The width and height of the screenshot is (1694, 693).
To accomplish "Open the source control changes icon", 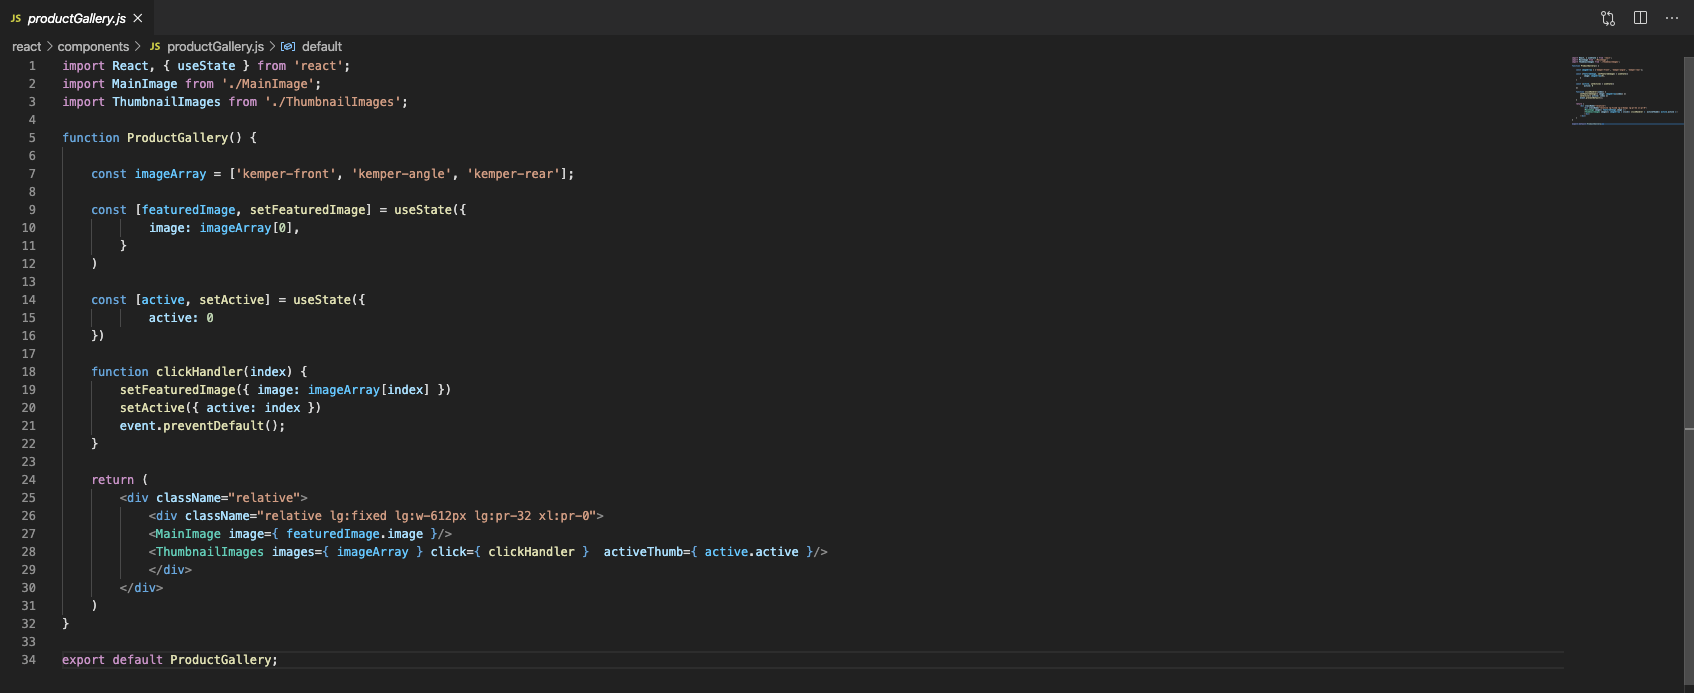I will pyautogui.click(x=1608, y=18).
